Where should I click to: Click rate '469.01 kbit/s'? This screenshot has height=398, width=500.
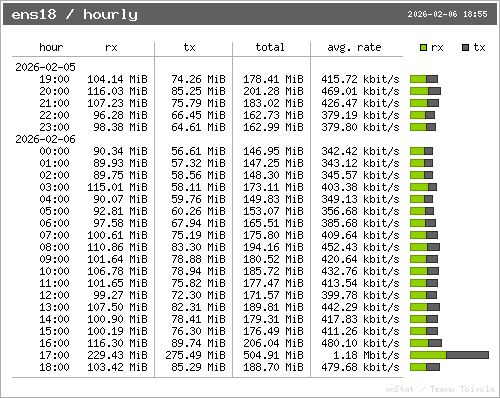pyautogui.click(x=360, y=91)
